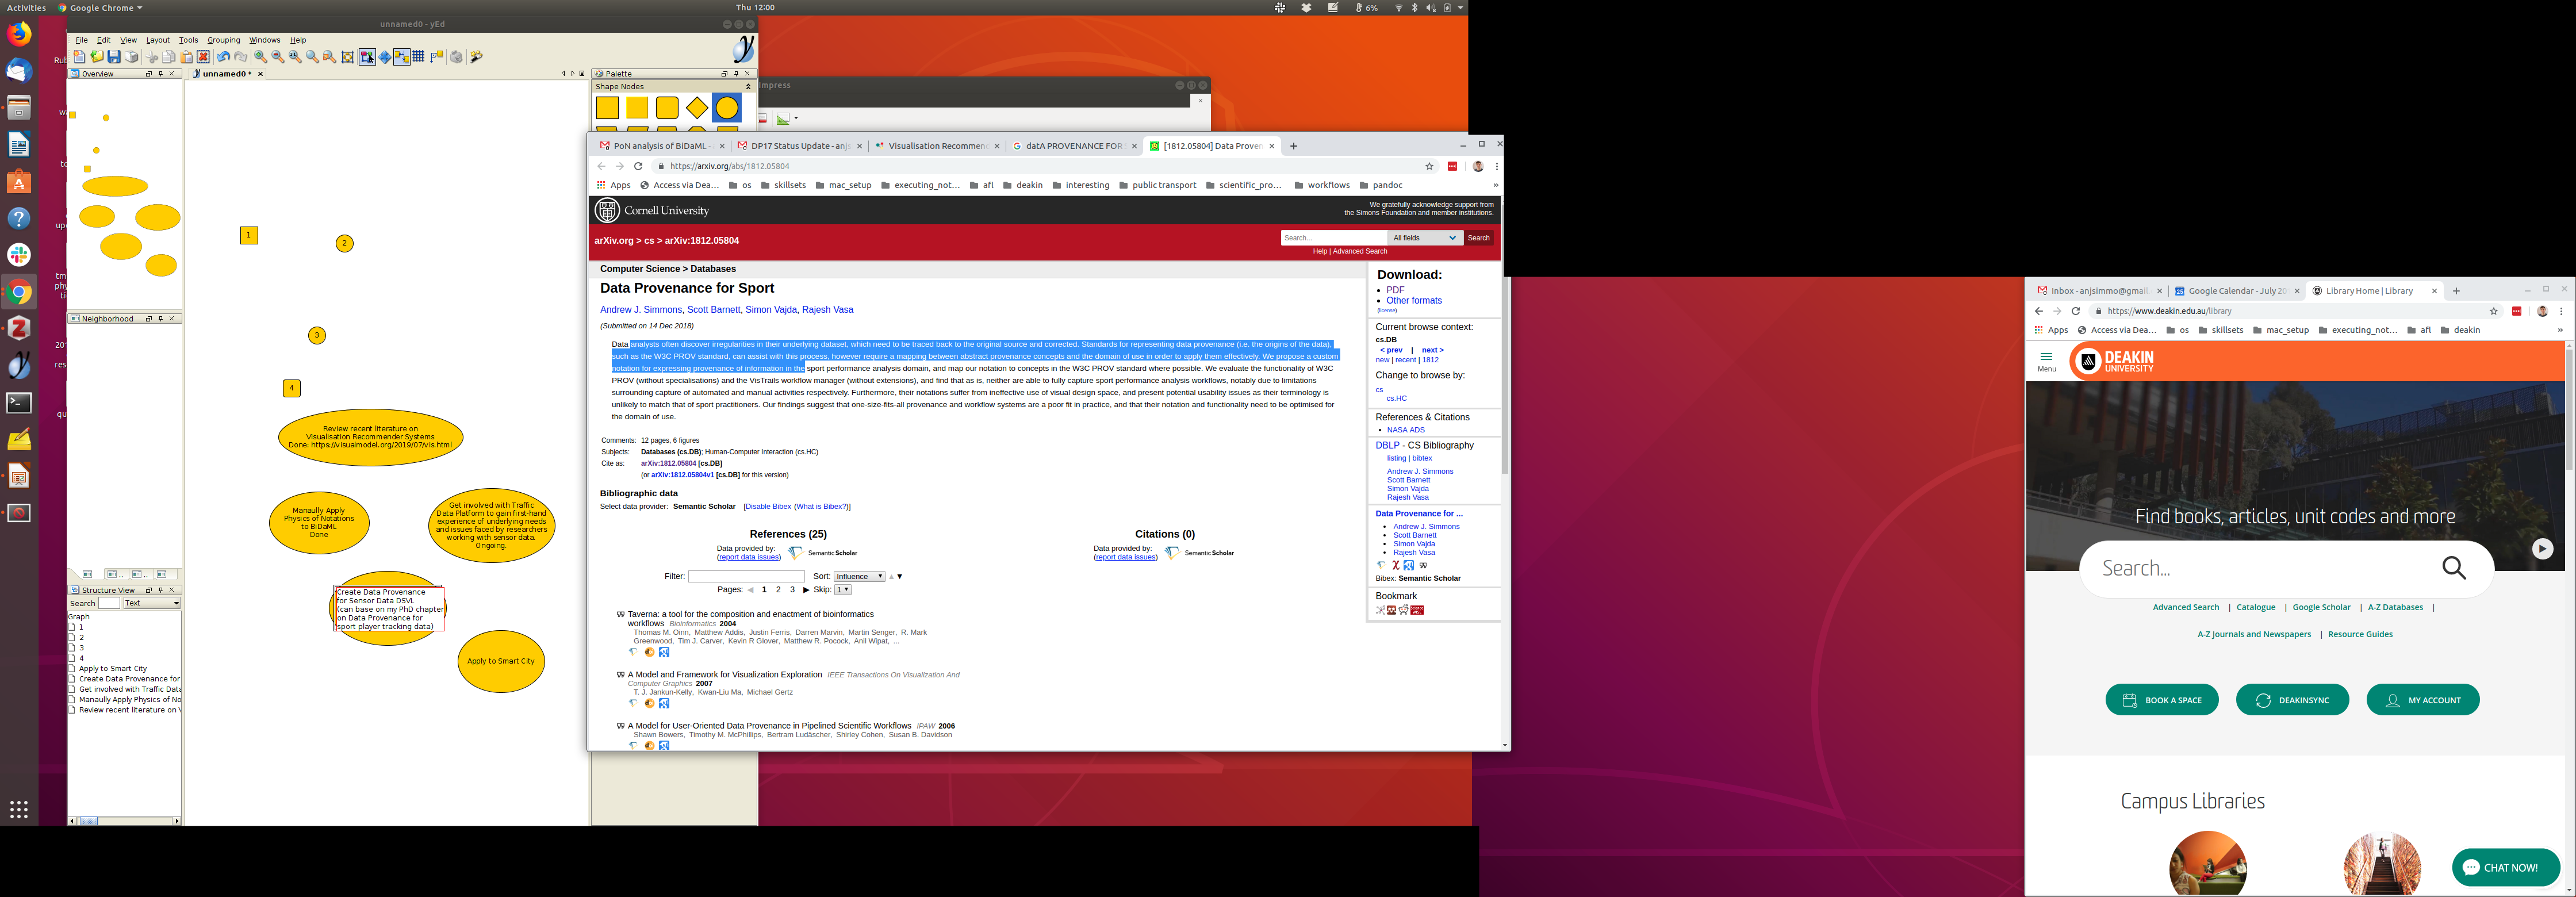Click the Save document icon in yEd toolbar
2576x897 pixels.
coord(114,57)
